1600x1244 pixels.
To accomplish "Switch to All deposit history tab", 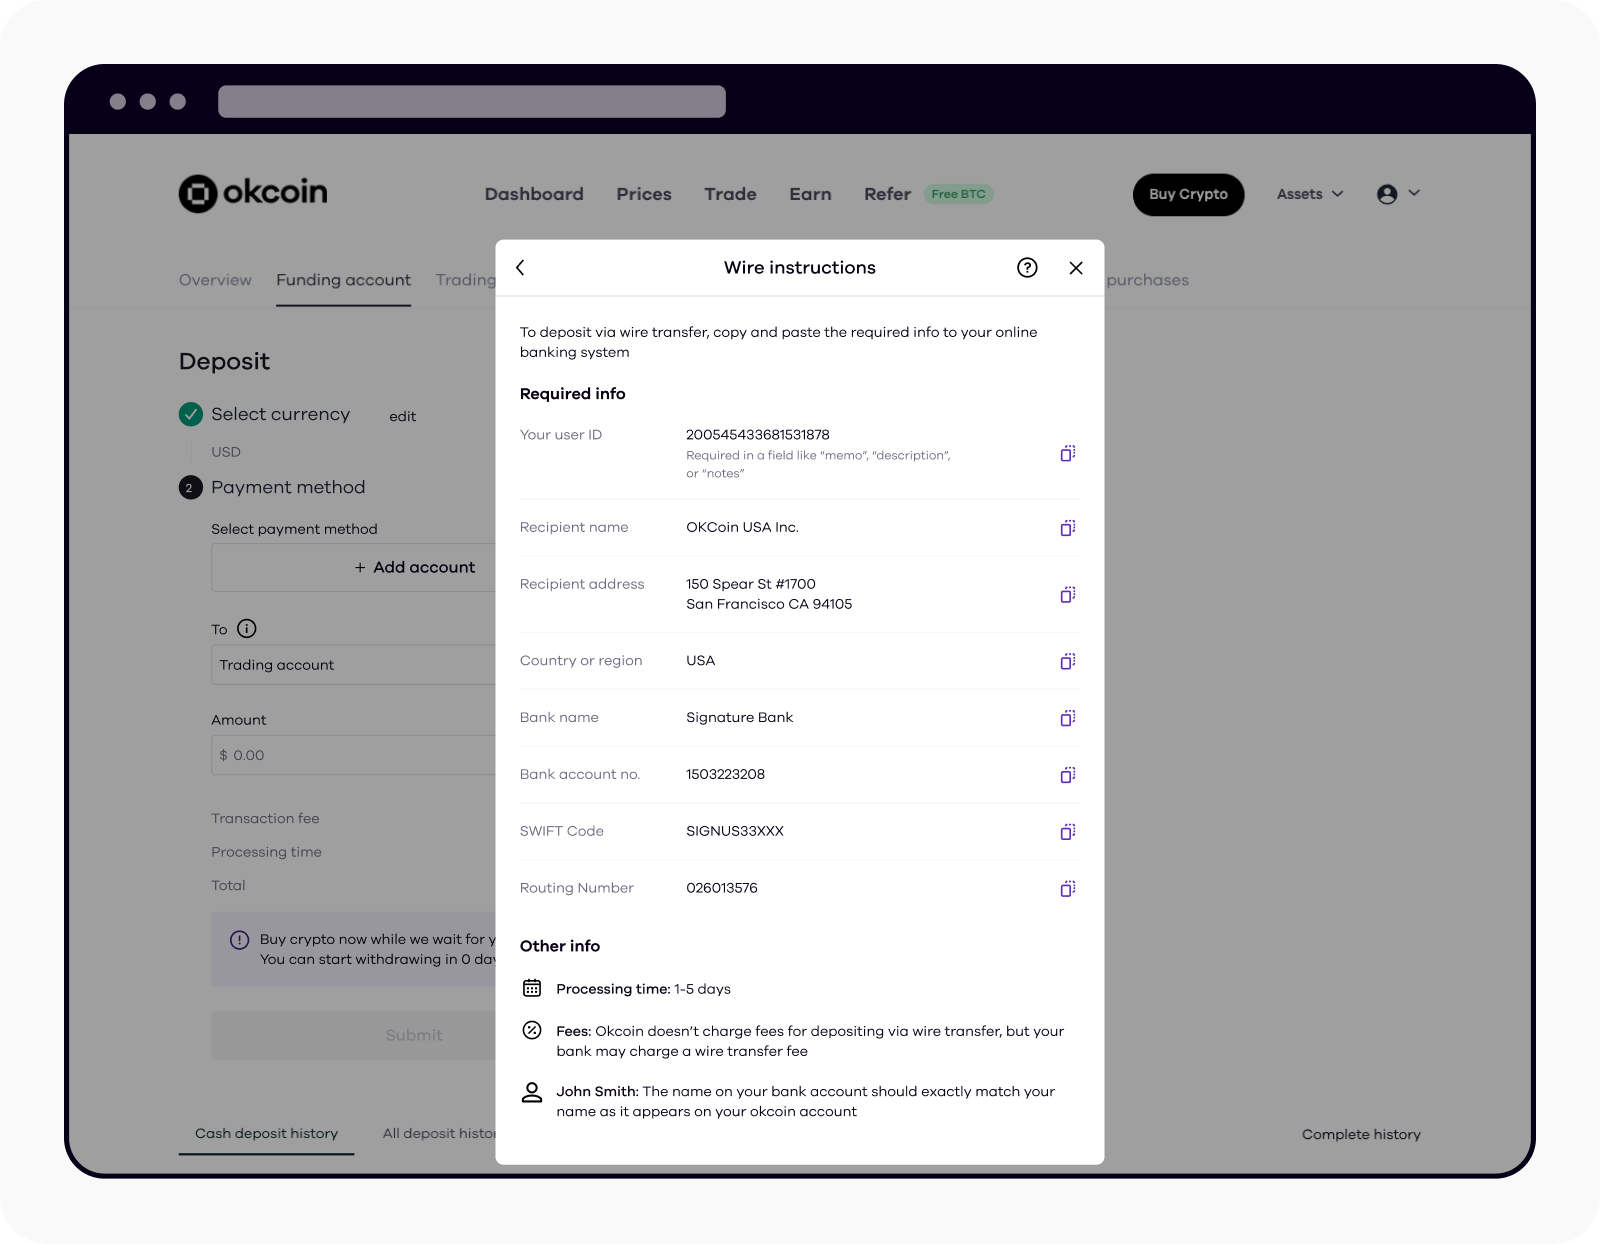I will 439,1133.
